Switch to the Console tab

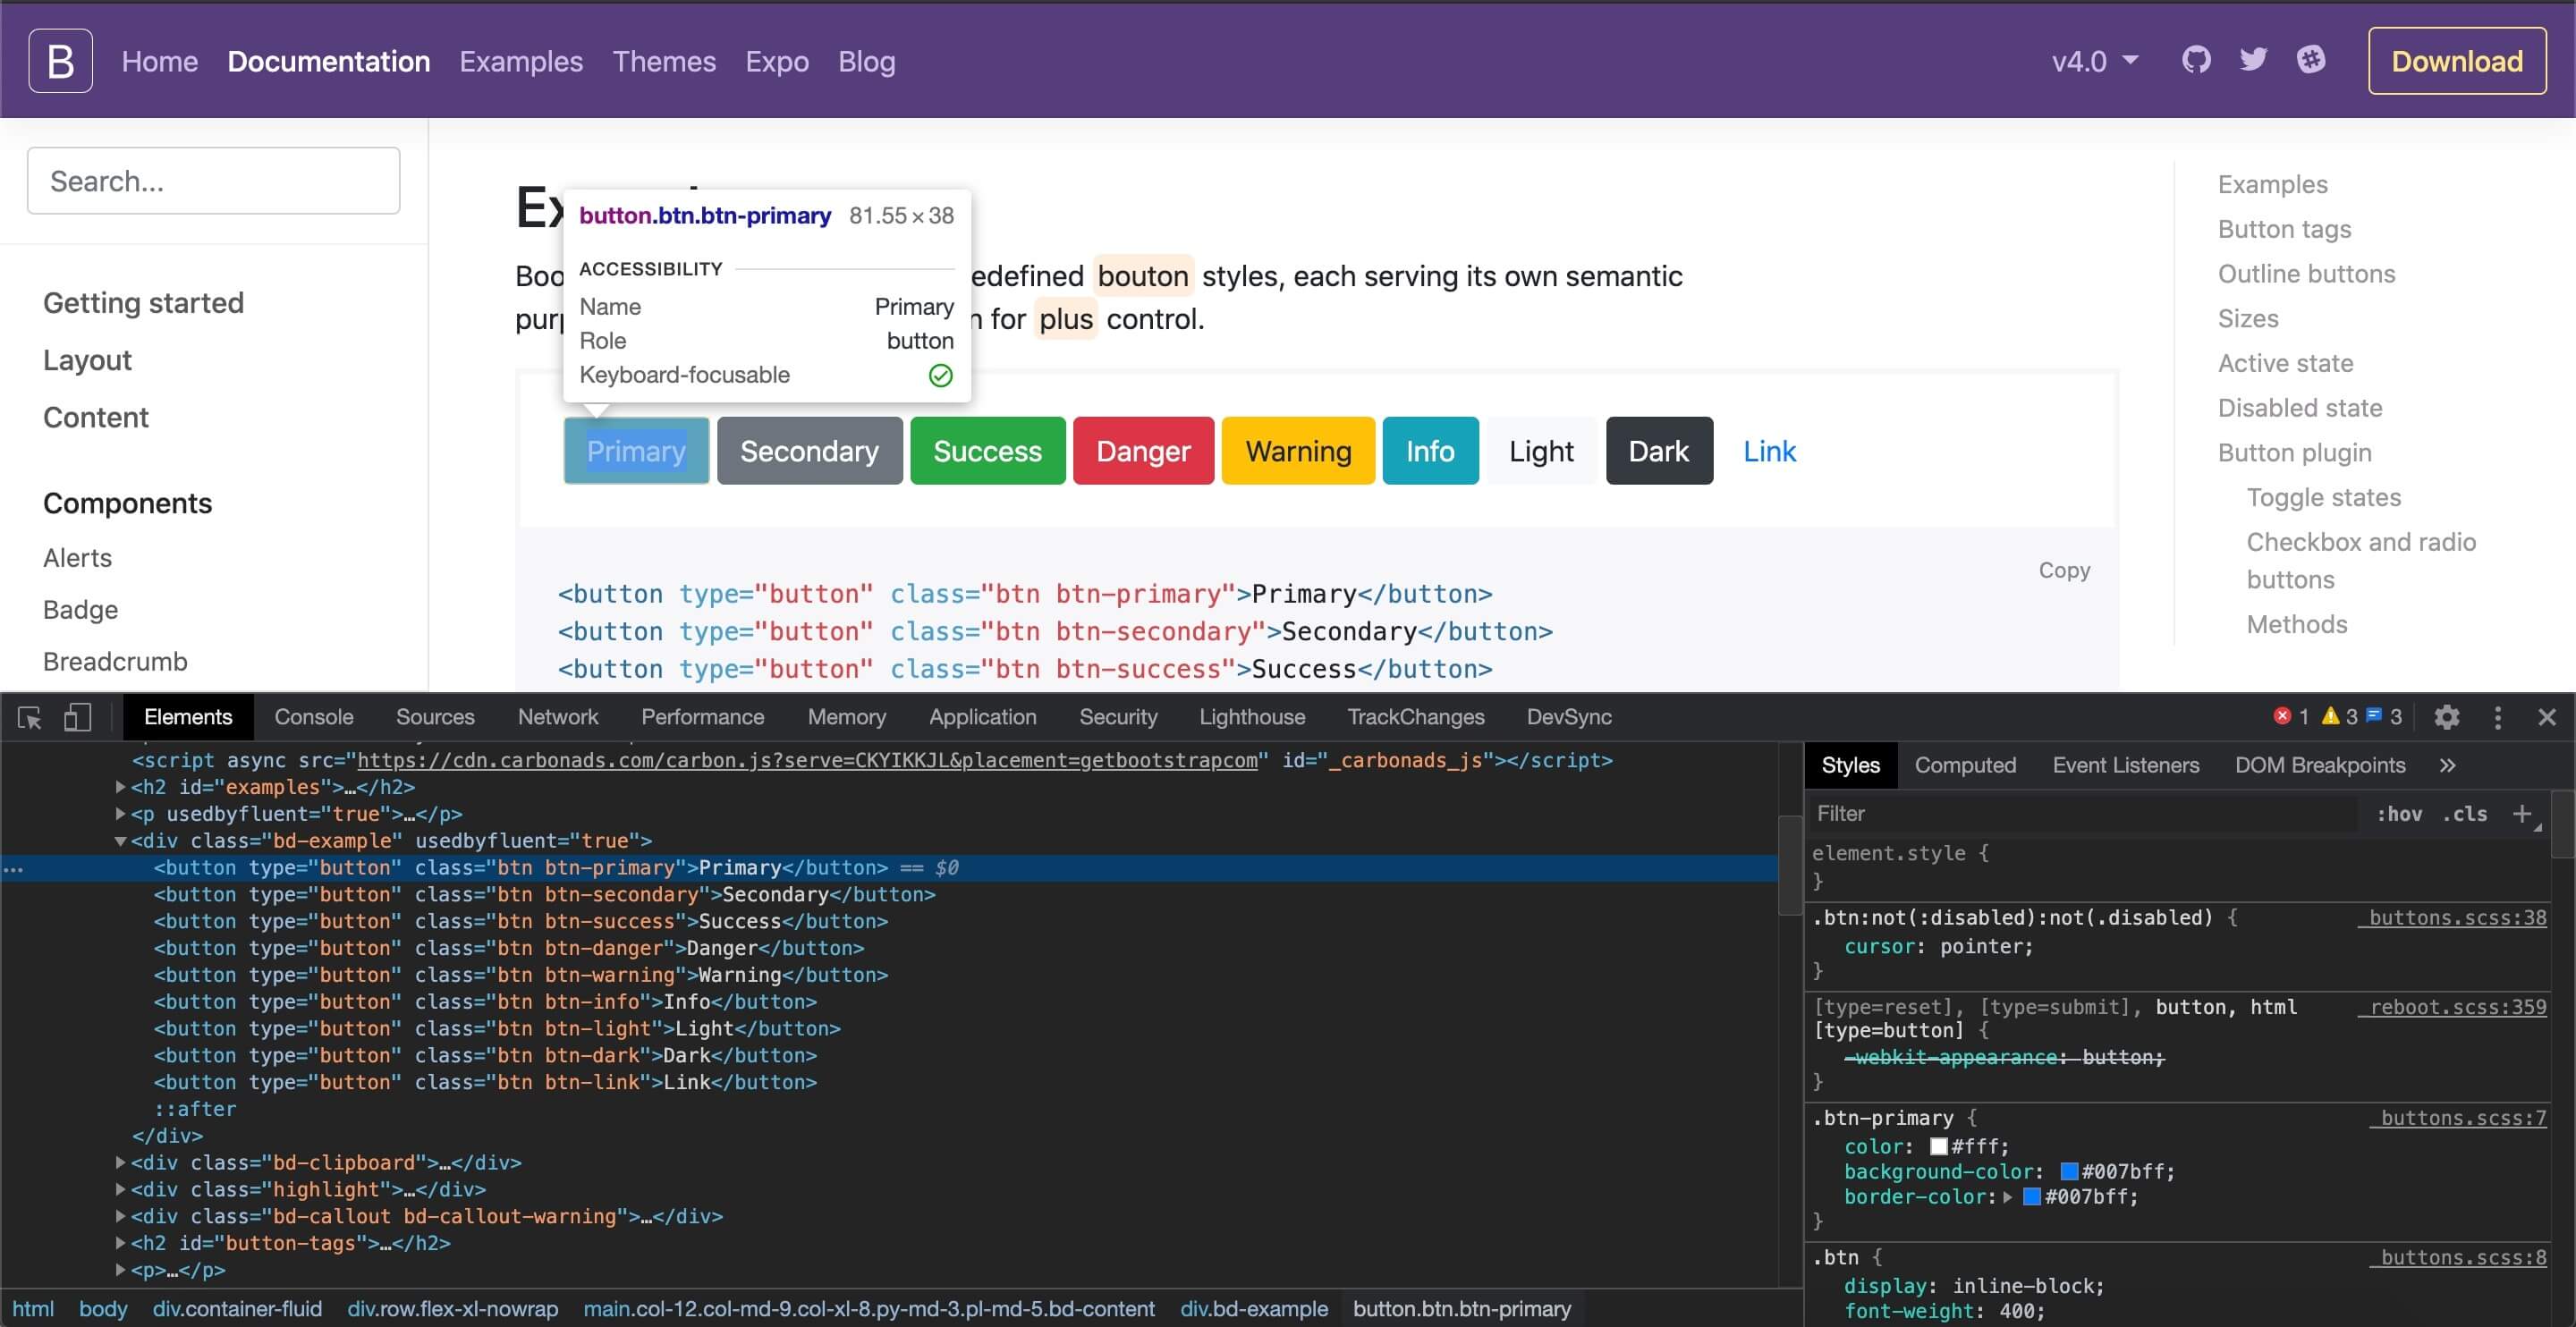pyautogui.click(x=314, y=717)
